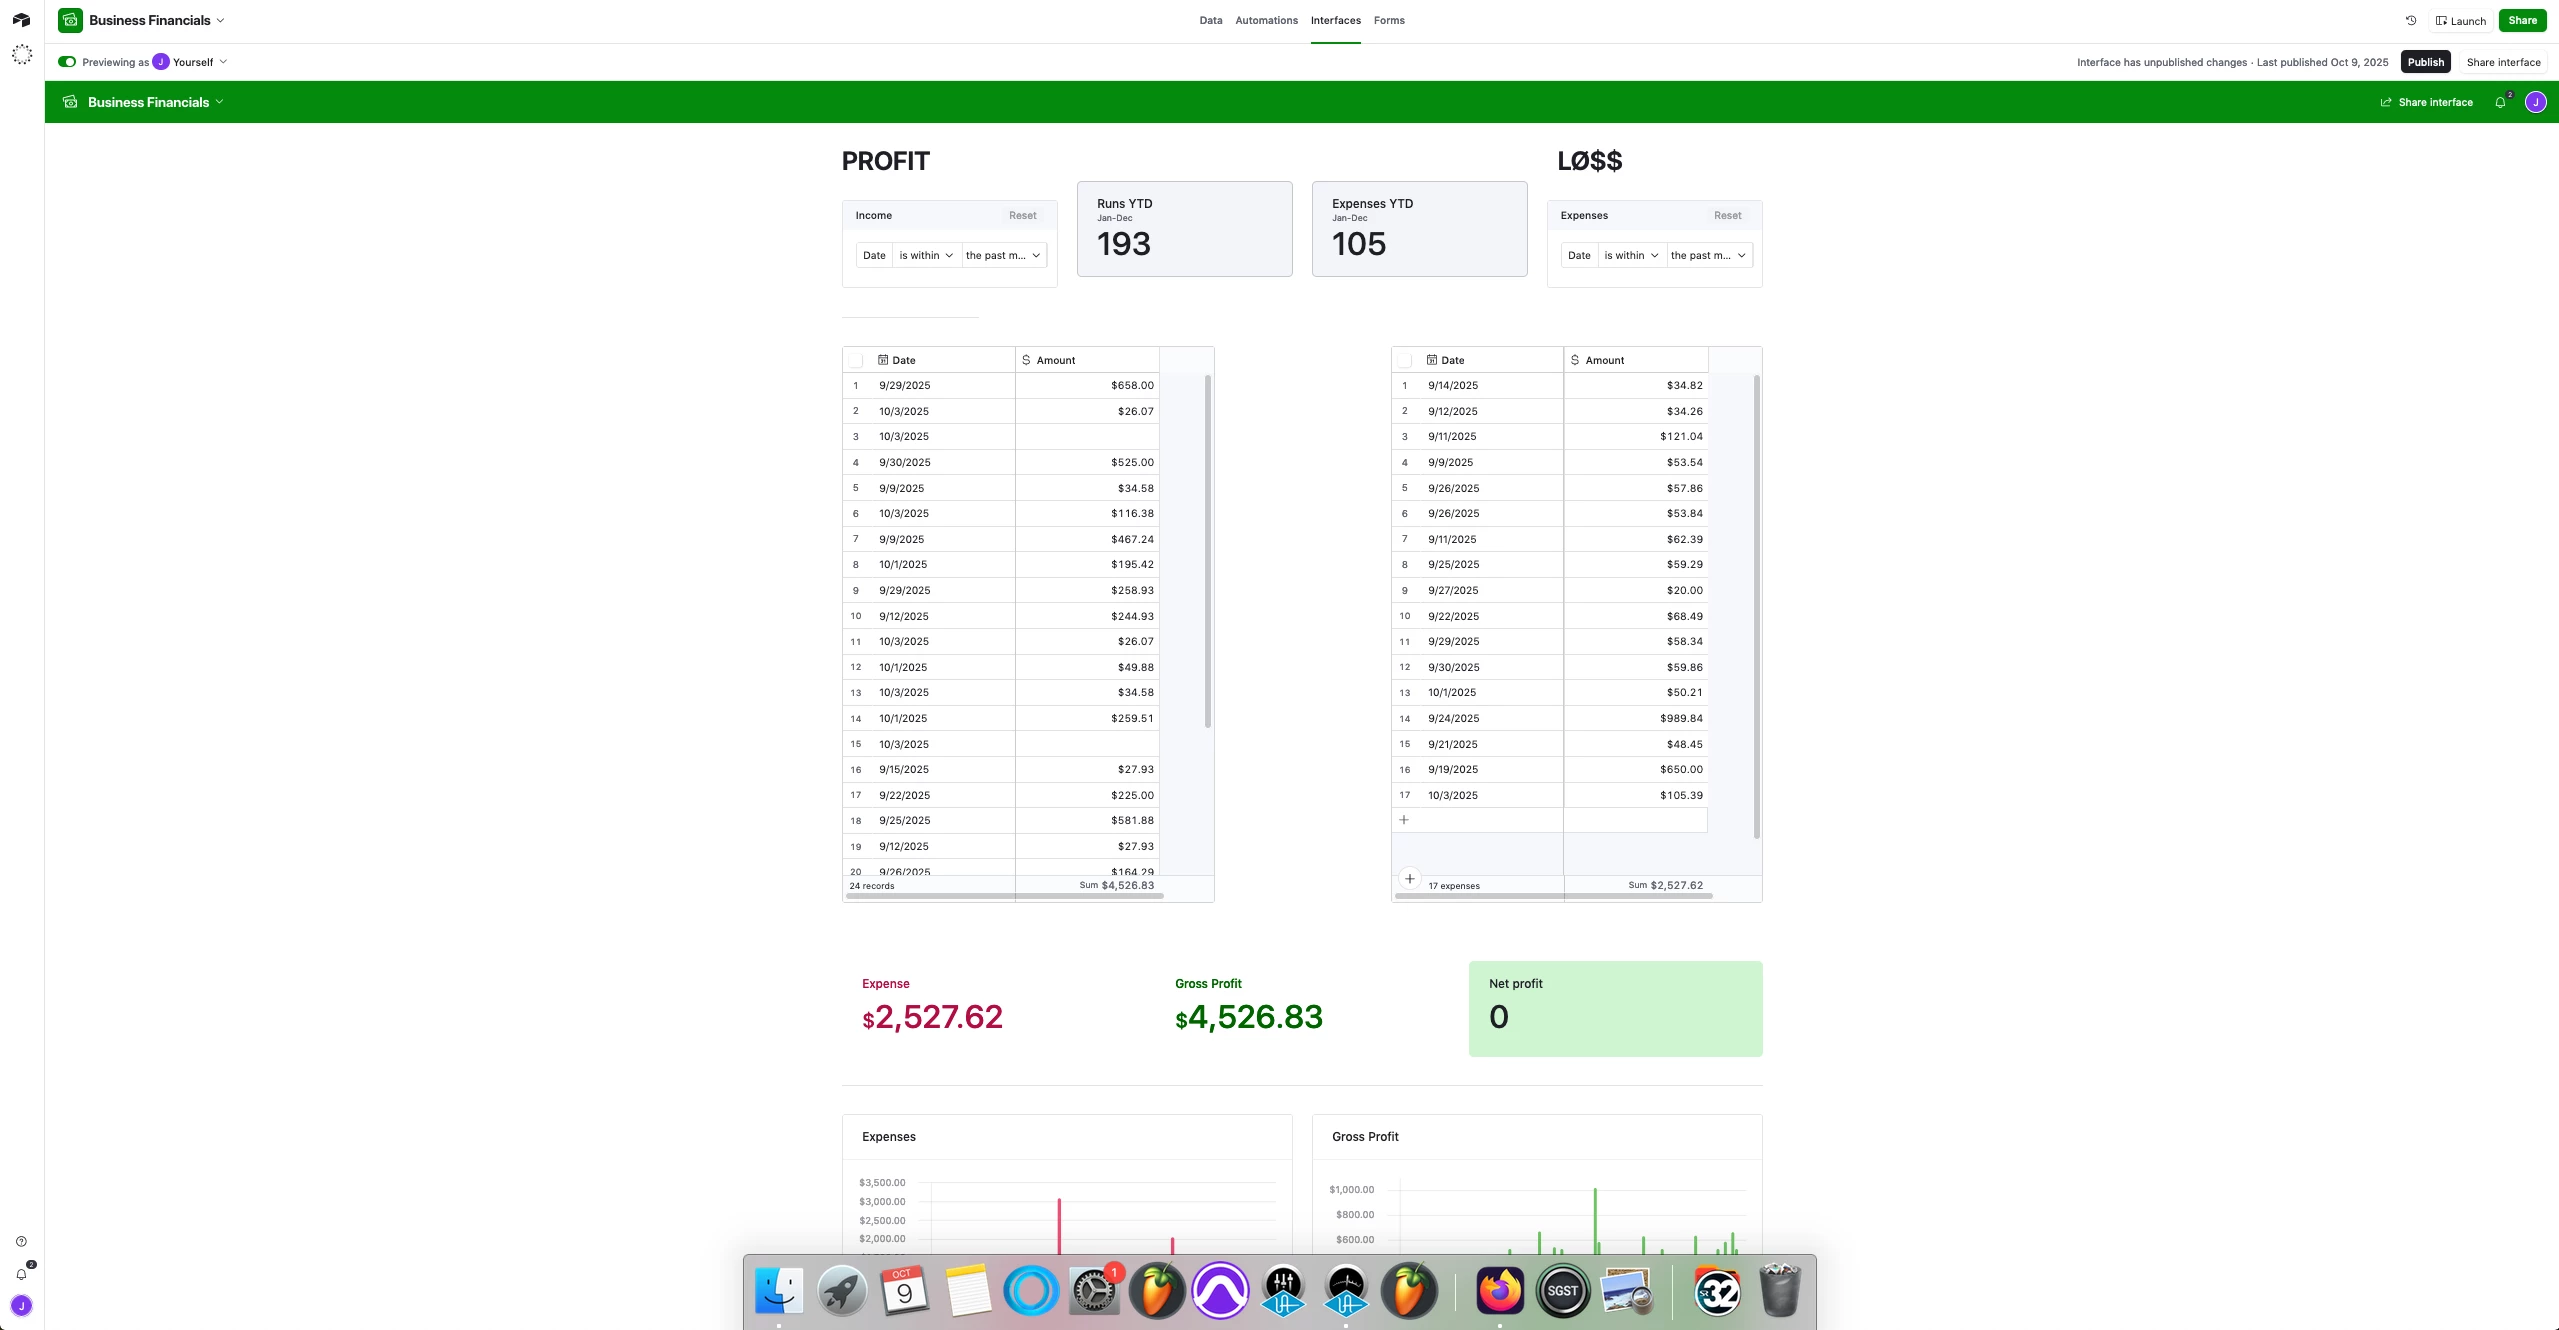Click round plus button to add expense
Viewport: 2559px width, 1330px height.
(x=1409, y=879)
